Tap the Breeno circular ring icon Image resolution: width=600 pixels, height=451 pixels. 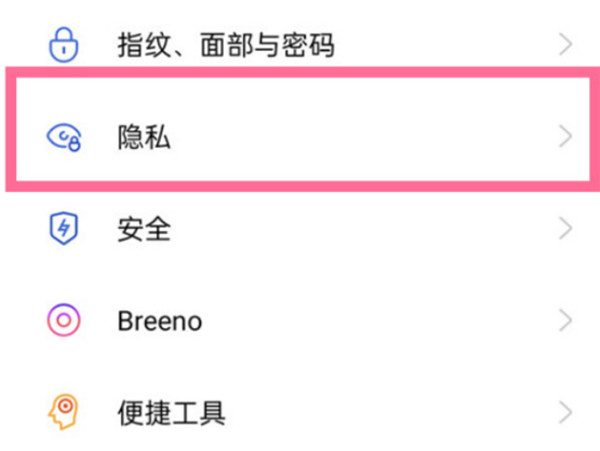(x=63, y=321)
